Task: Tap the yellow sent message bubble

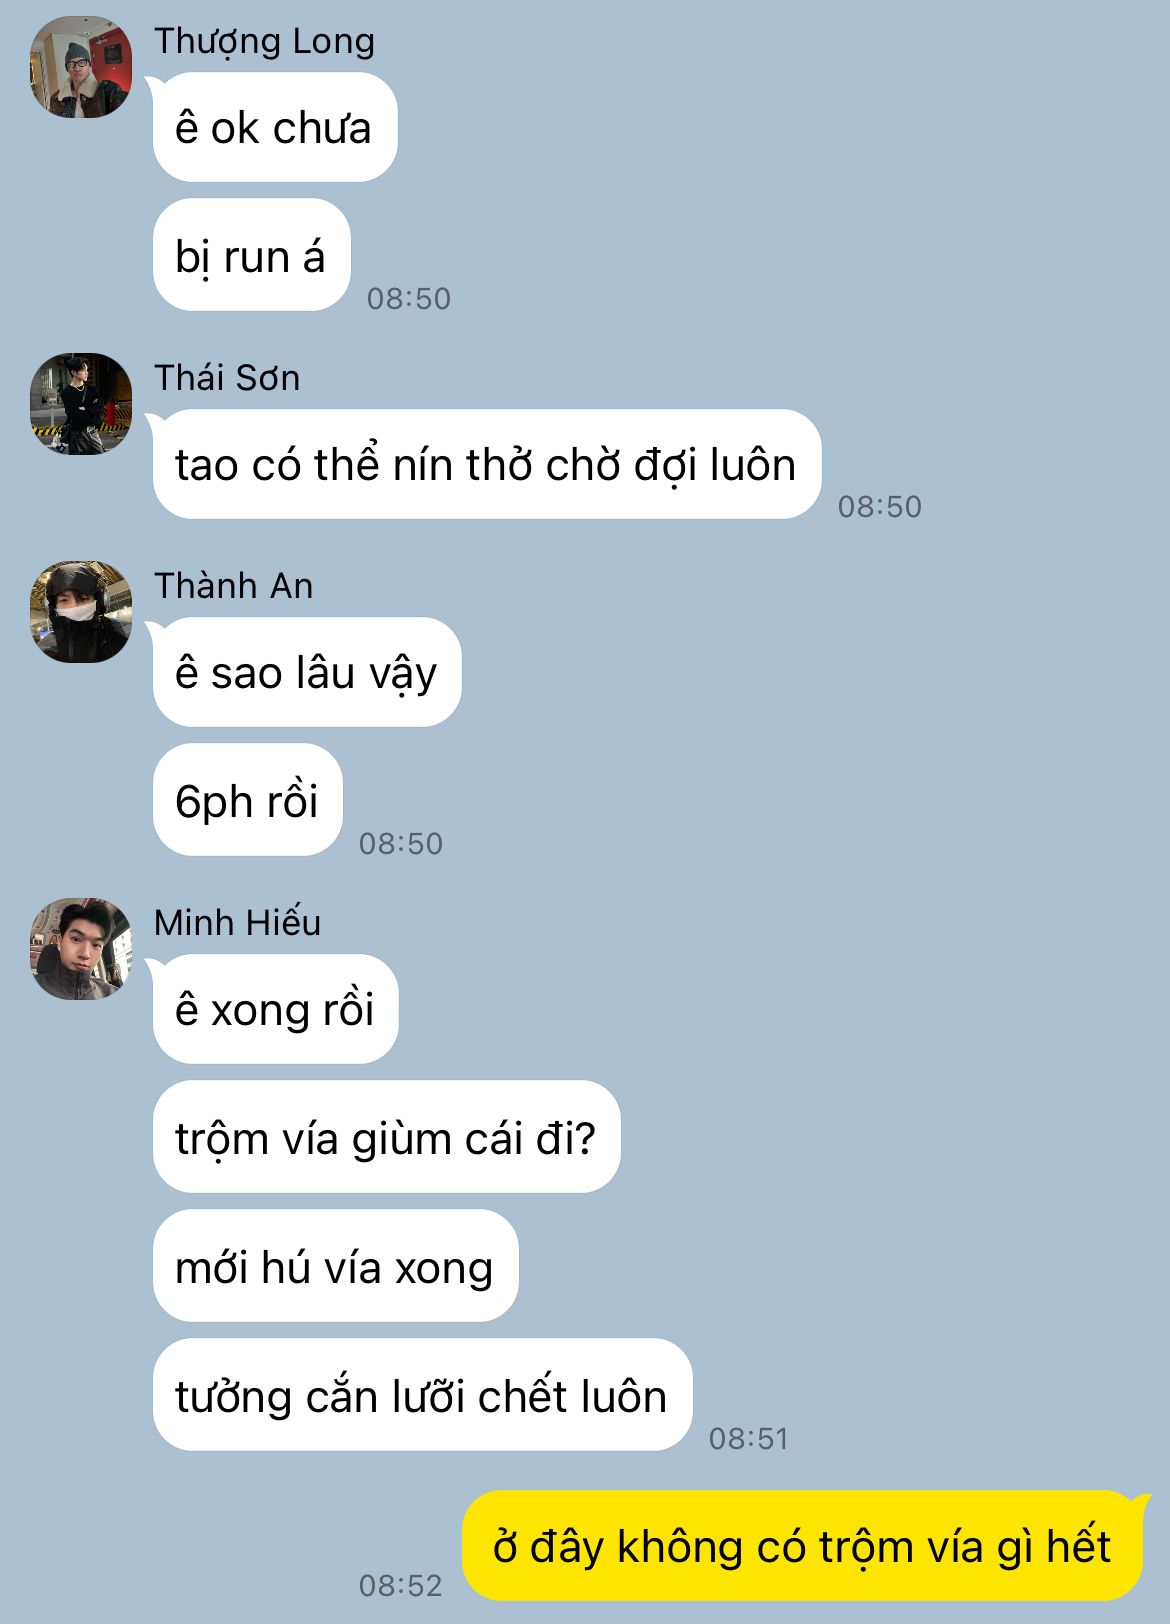Action: pyautogui.click(x=803, y=1546)
